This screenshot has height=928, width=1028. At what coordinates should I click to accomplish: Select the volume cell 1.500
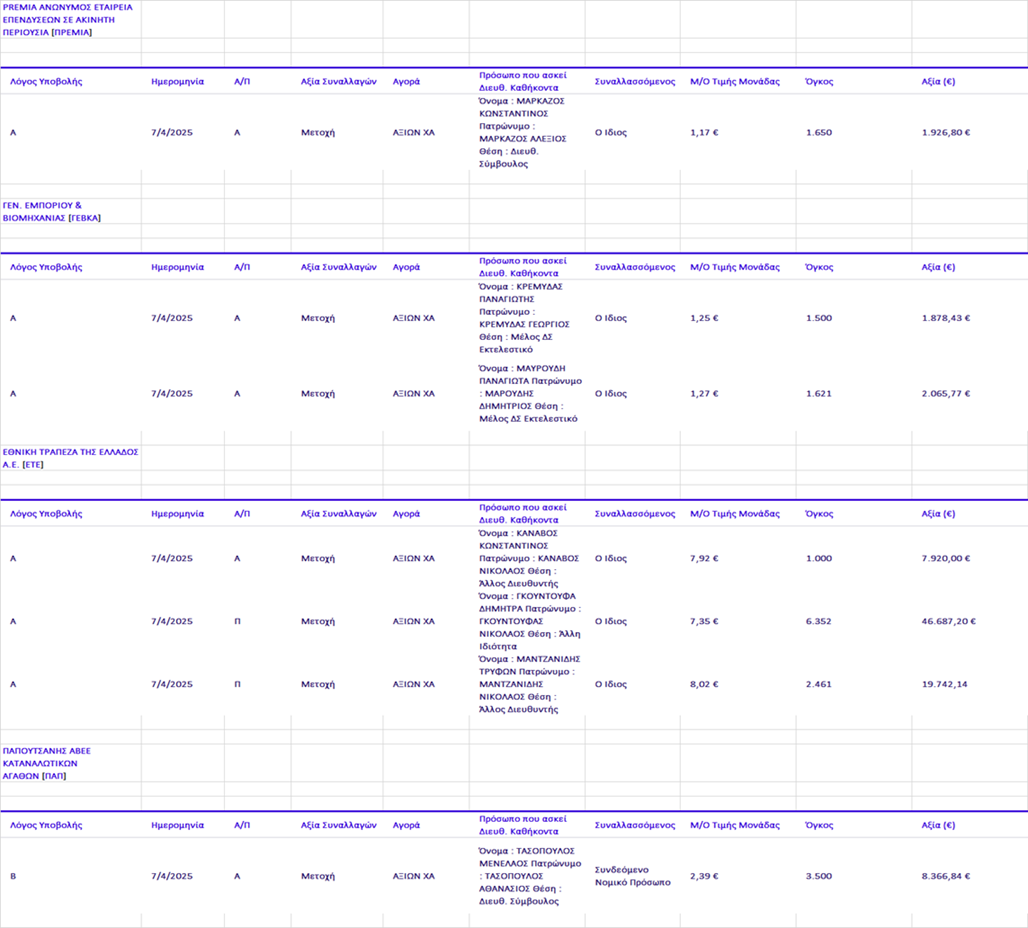819,318
